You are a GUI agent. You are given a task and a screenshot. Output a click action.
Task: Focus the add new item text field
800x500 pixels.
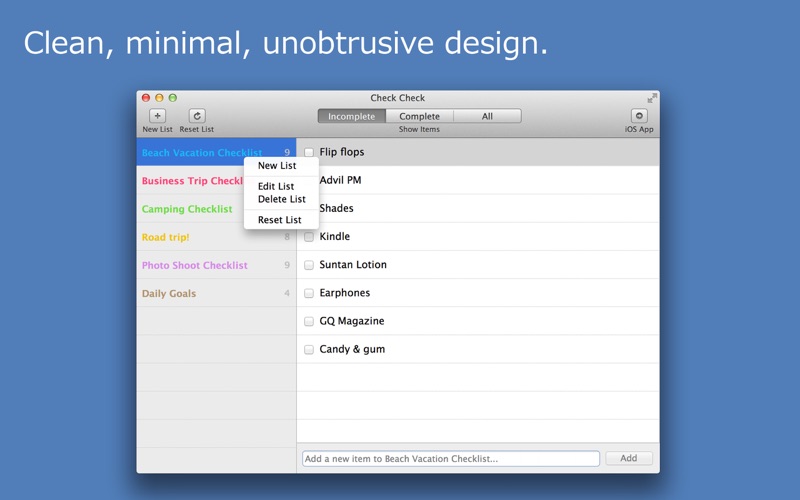(x=451, y=459)
